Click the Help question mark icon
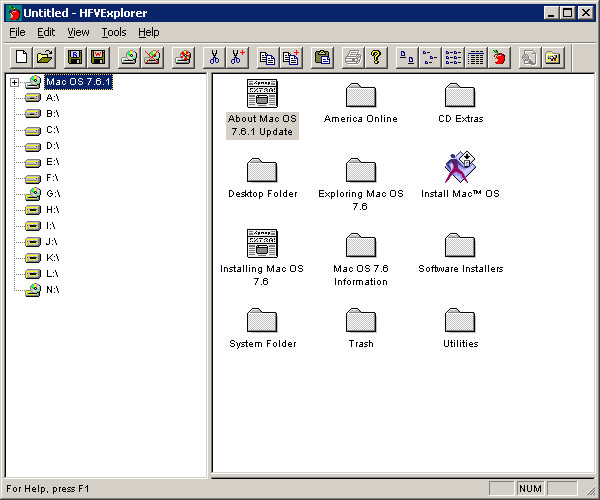This screenshot has width=600, height=500. click(376, 57)
